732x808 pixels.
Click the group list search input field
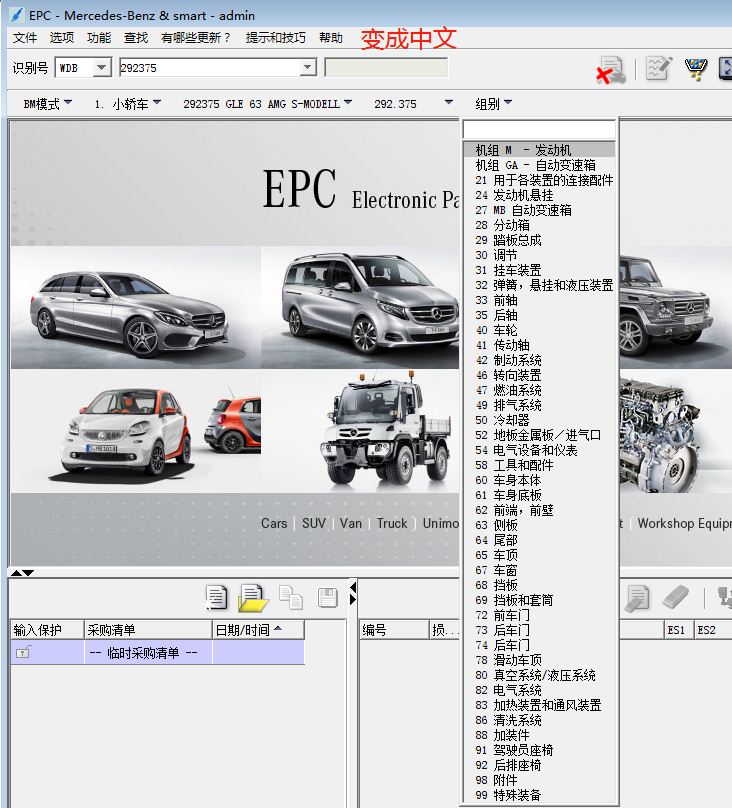tap(539, 129)
